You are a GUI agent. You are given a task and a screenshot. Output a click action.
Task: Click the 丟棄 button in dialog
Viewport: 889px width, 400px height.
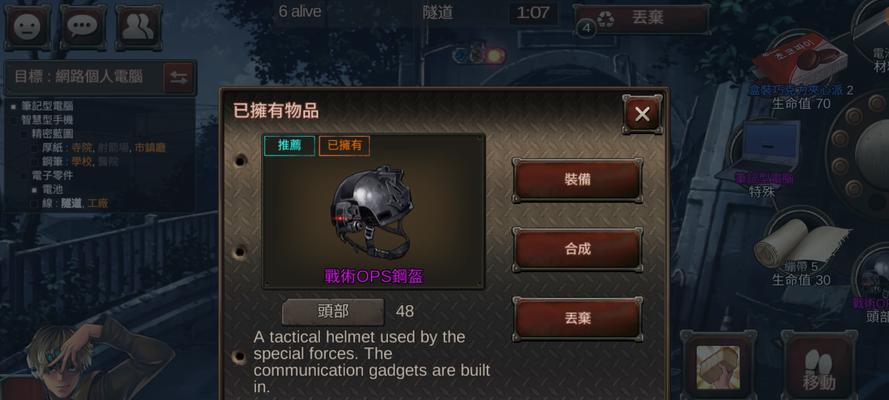click(578, 319)
